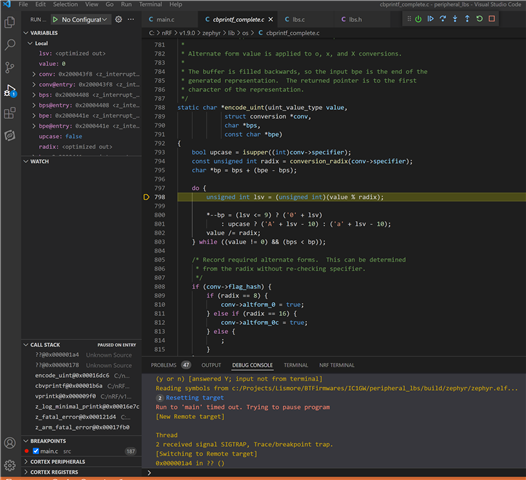The height and width of the screenshot is (480, 526).
Task: Open the Accounts menu icon
Action: [x=10, y=443]
